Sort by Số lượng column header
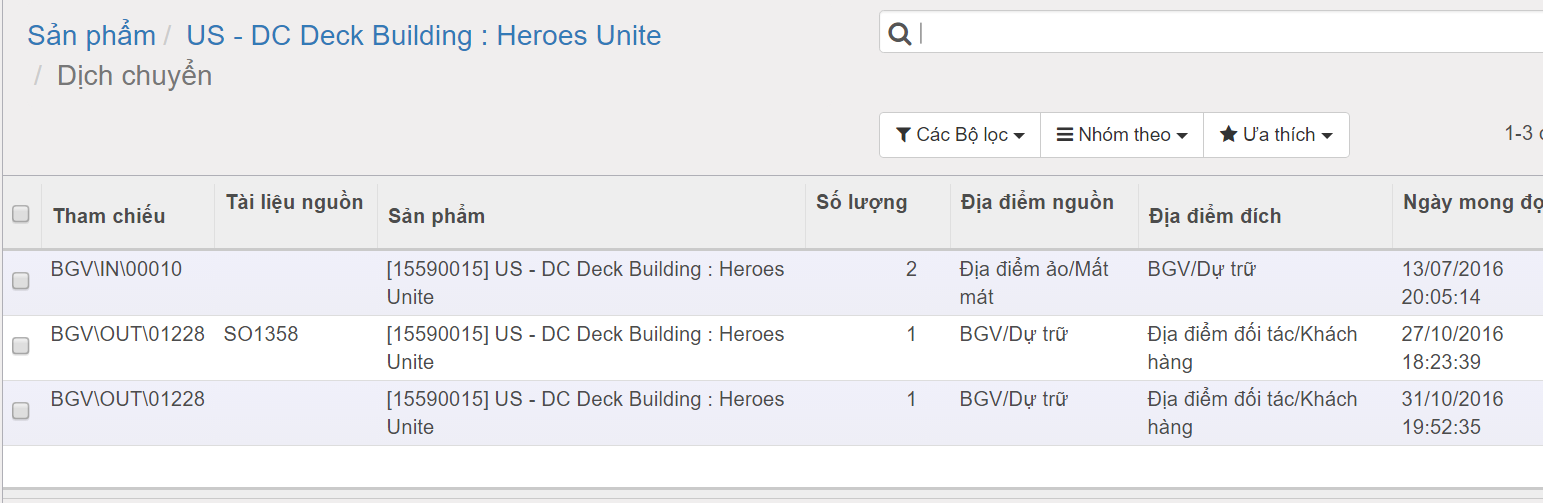The image size is (1543, 503). (862, 202)
